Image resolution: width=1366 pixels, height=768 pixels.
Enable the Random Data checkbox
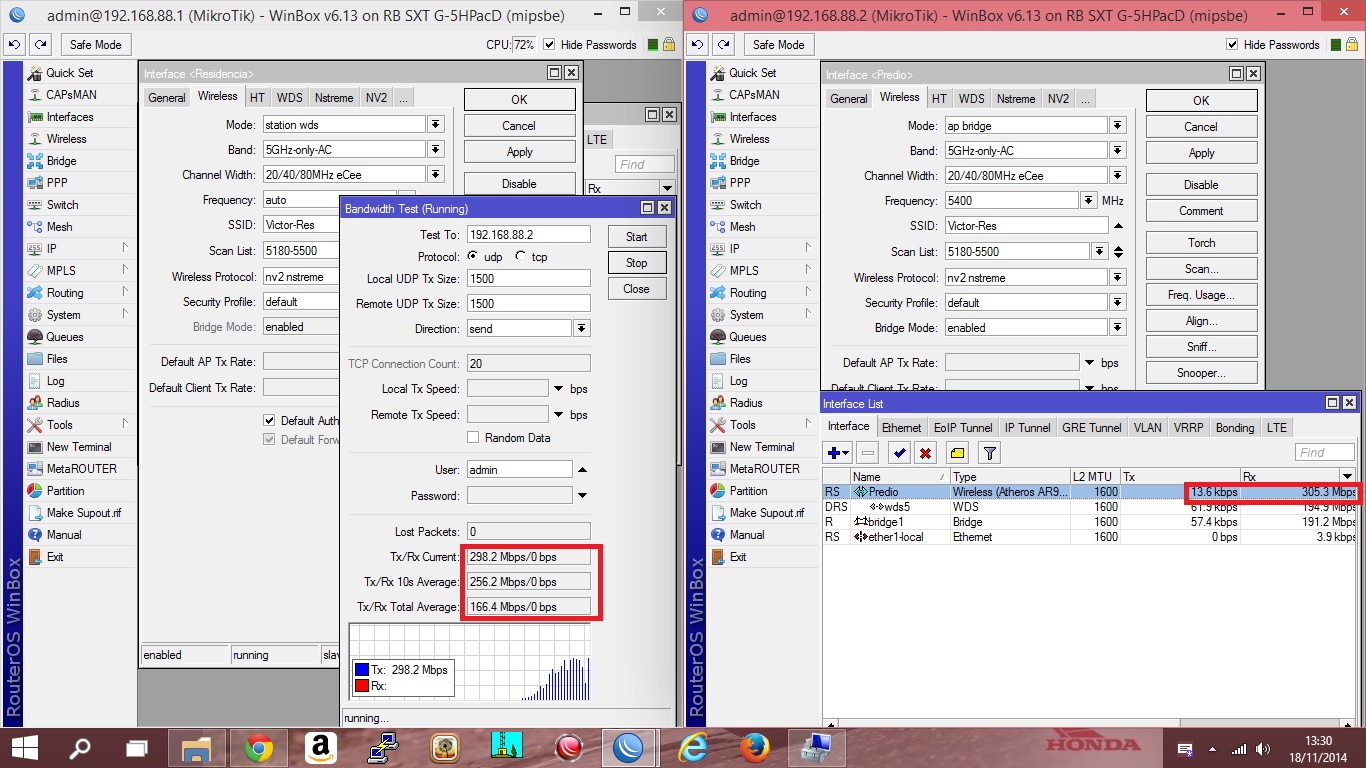473,438
